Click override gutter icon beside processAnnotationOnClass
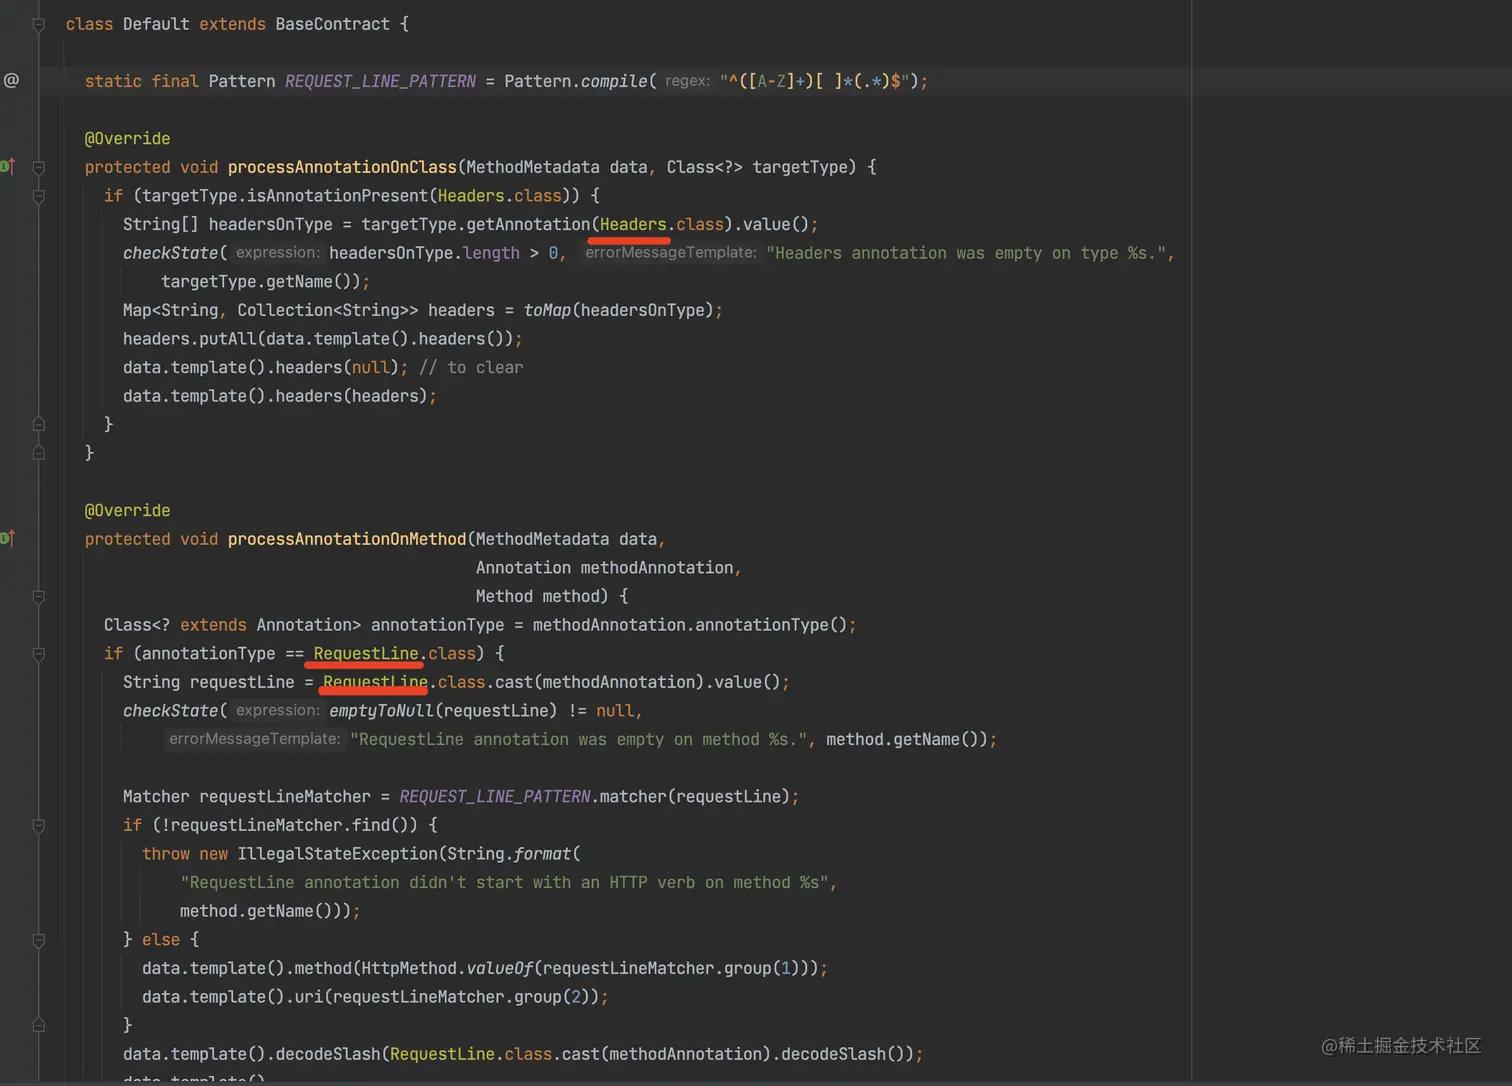Viewport: 1512px width, 1086px height. (x=7, y=166)
